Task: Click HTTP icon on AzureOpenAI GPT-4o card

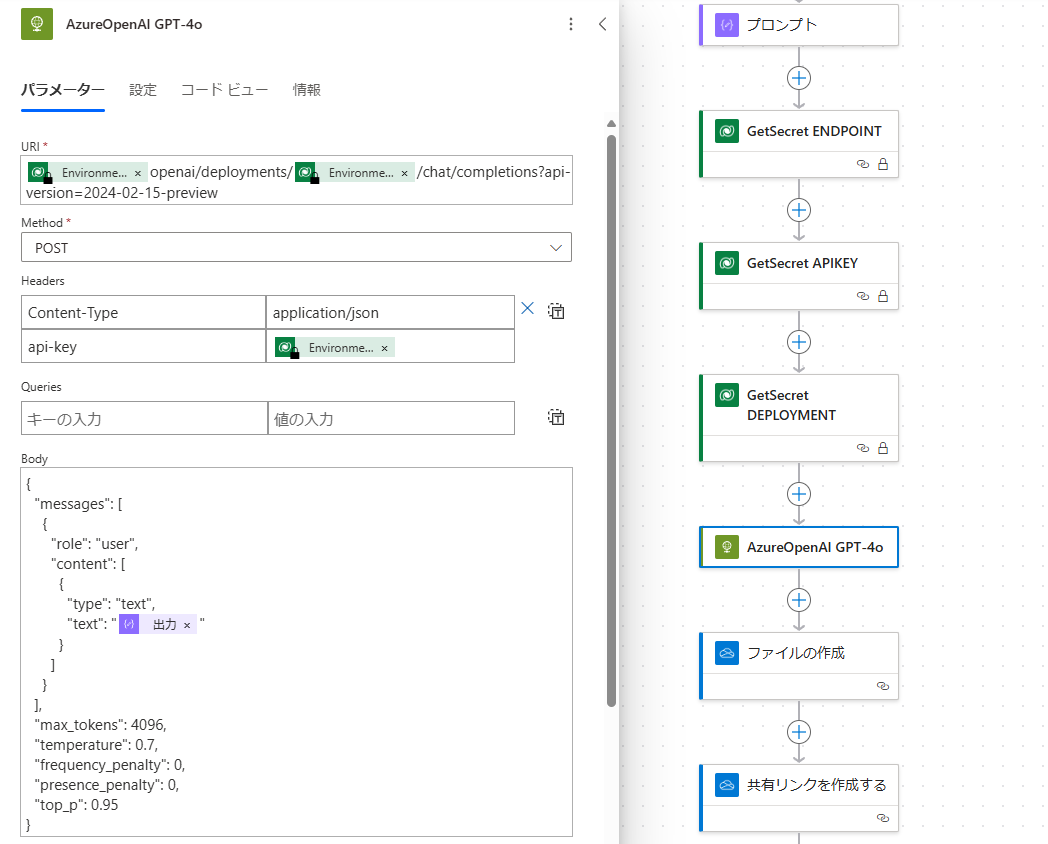Action: (727, 547)
